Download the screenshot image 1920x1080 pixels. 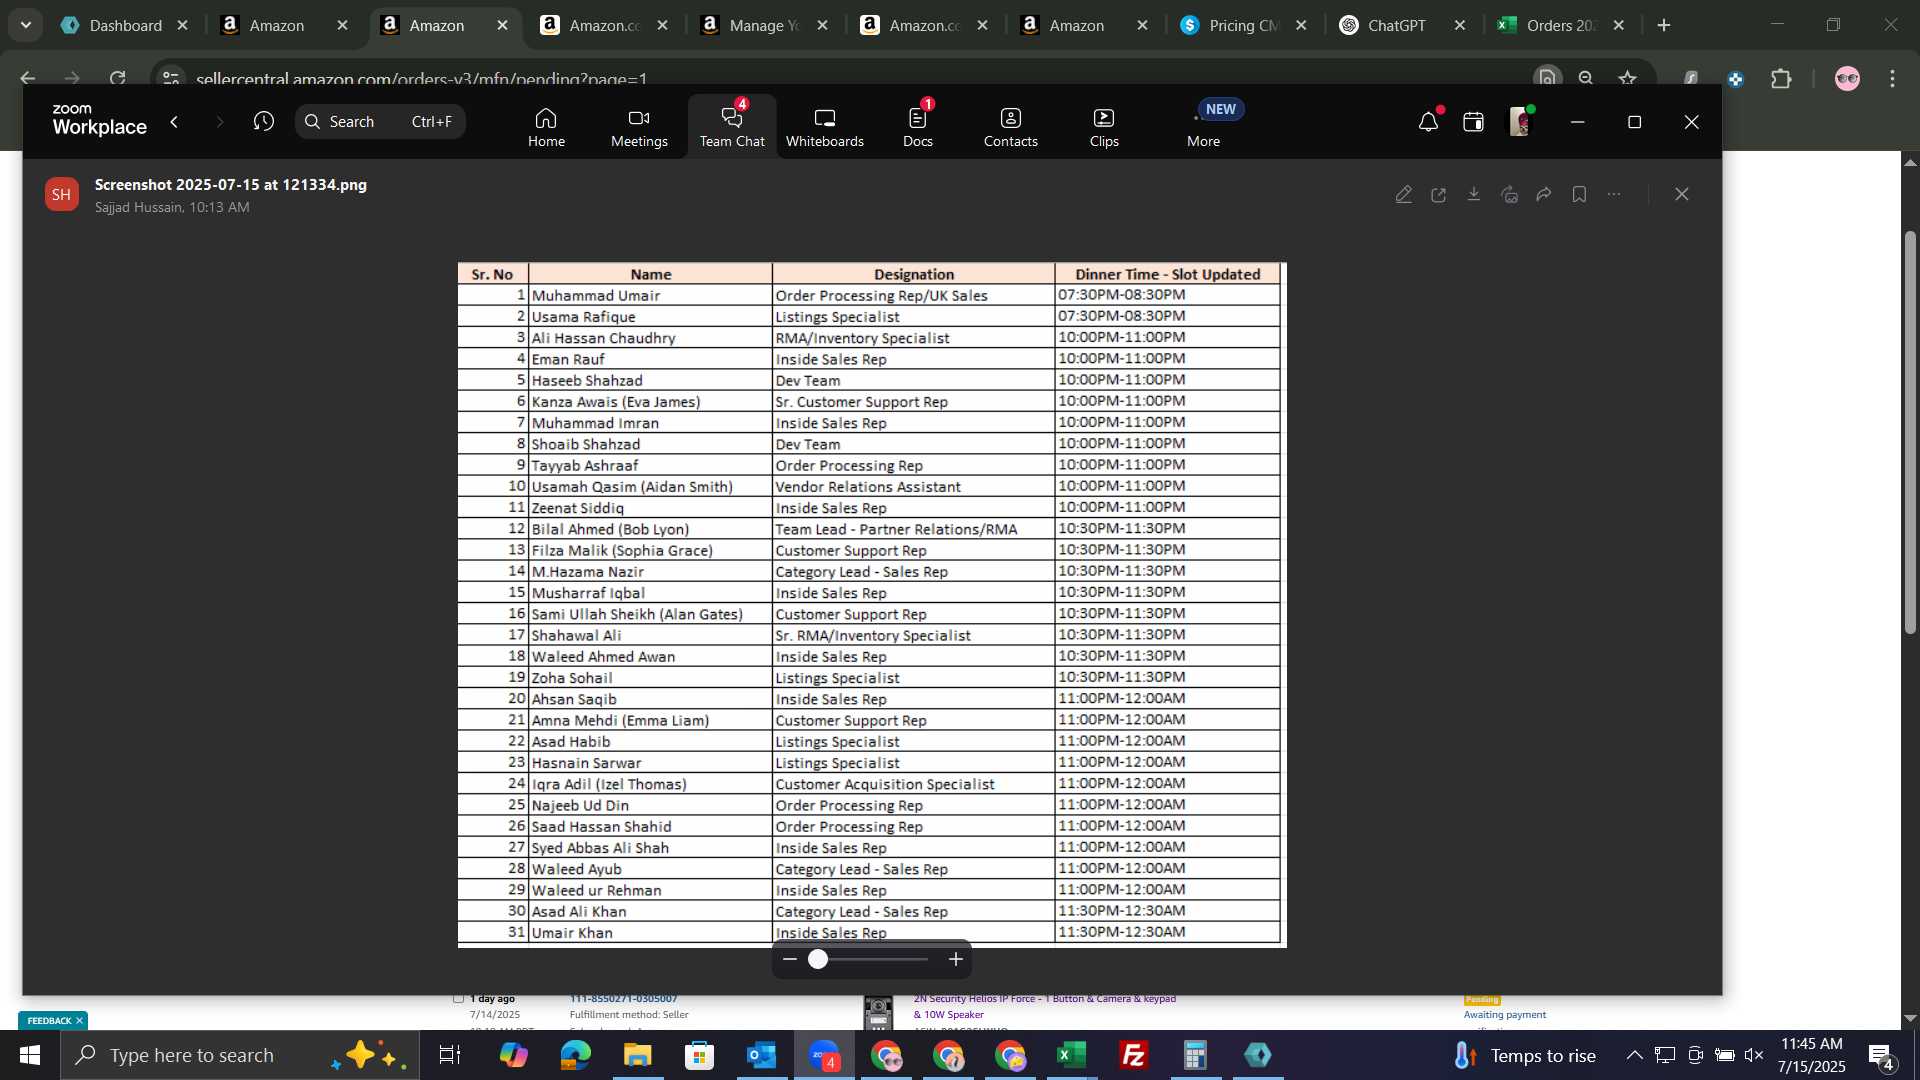(1474, 194)
